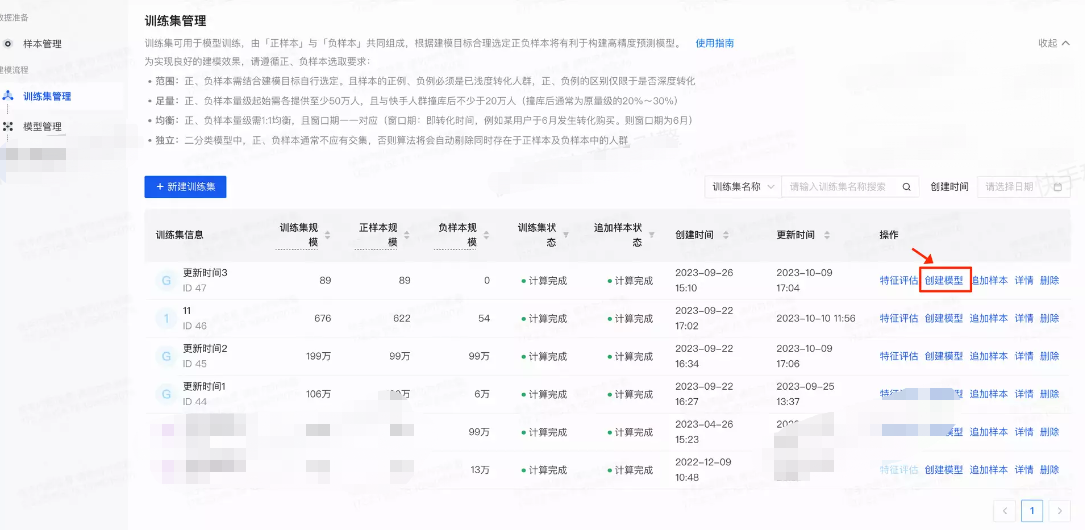Open the 训练集名称 search type dropdown
Image resolution: width=1085 pixels, height=530 pixels.
[x=743, y=187]
